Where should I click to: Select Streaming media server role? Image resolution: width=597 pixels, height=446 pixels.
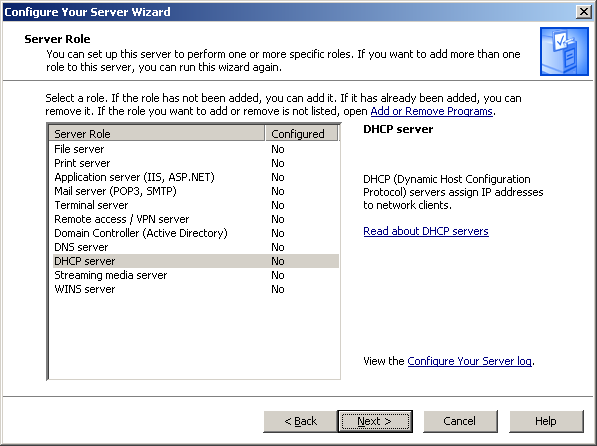click(194, 275)
